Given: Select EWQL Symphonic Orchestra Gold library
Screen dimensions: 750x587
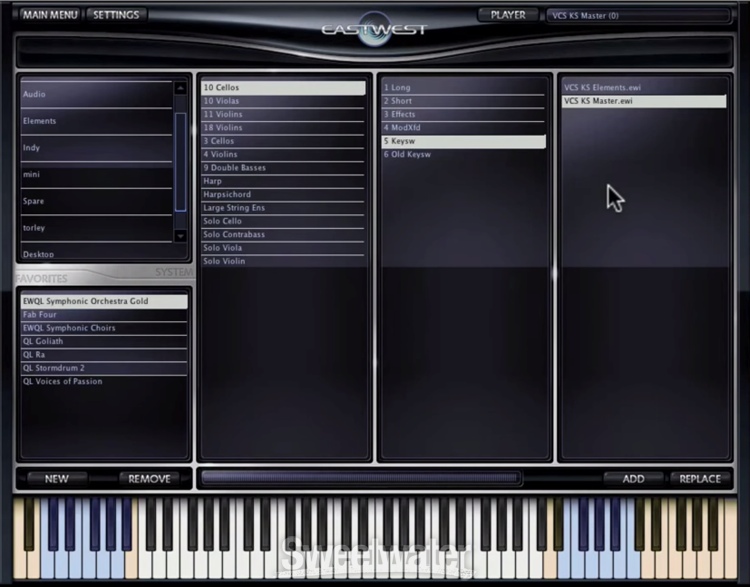Looking at the screenshot, I should pos(104,301).
